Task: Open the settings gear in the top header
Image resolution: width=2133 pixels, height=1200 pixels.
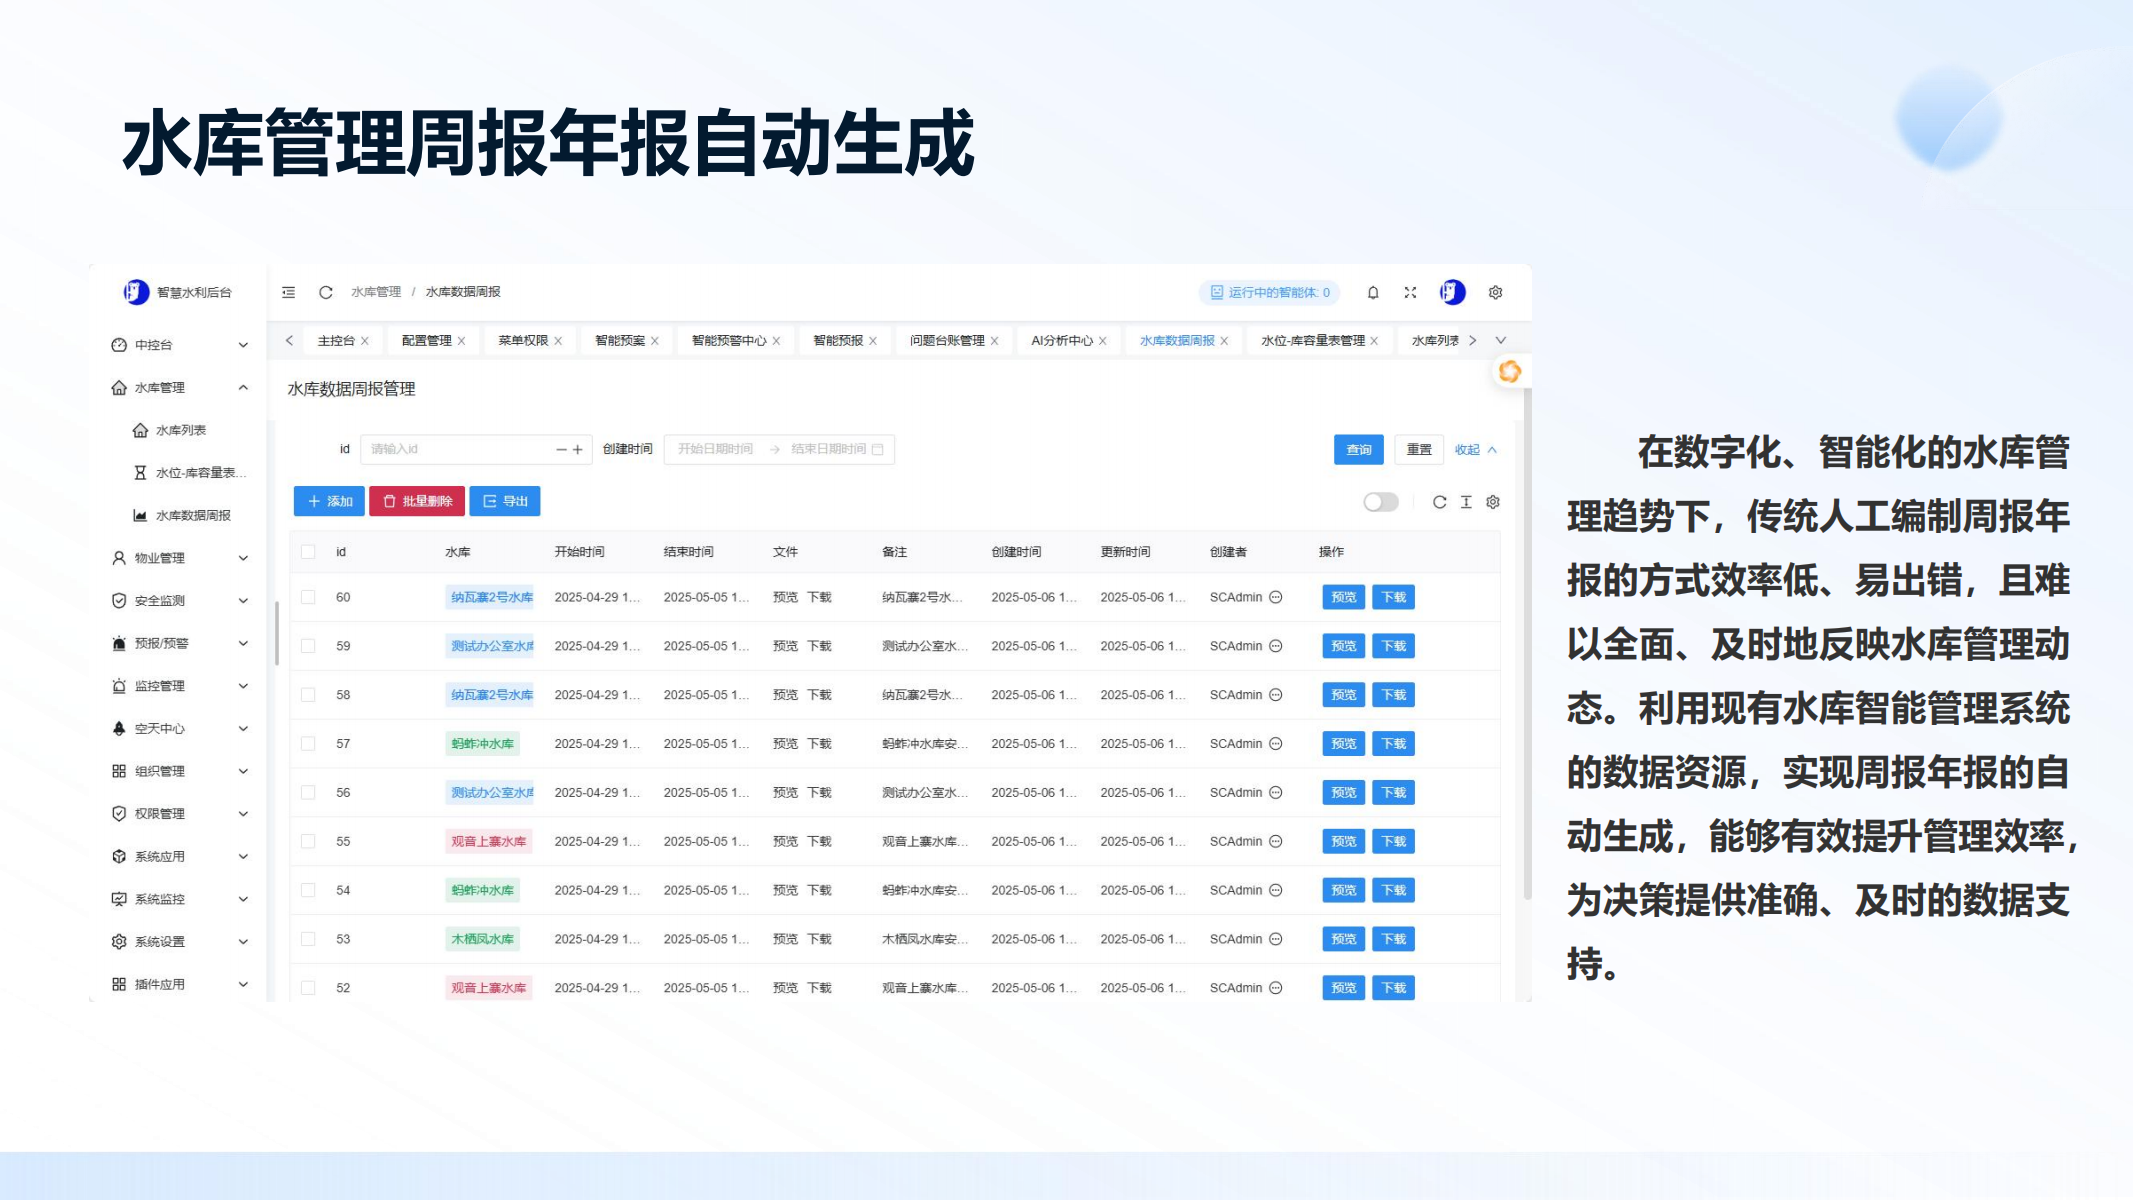Action: tap(1495, 292)
